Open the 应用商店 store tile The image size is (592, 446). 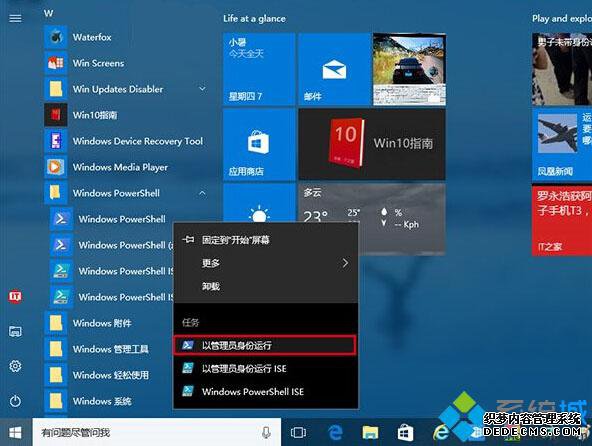click(x=259, y=144)
